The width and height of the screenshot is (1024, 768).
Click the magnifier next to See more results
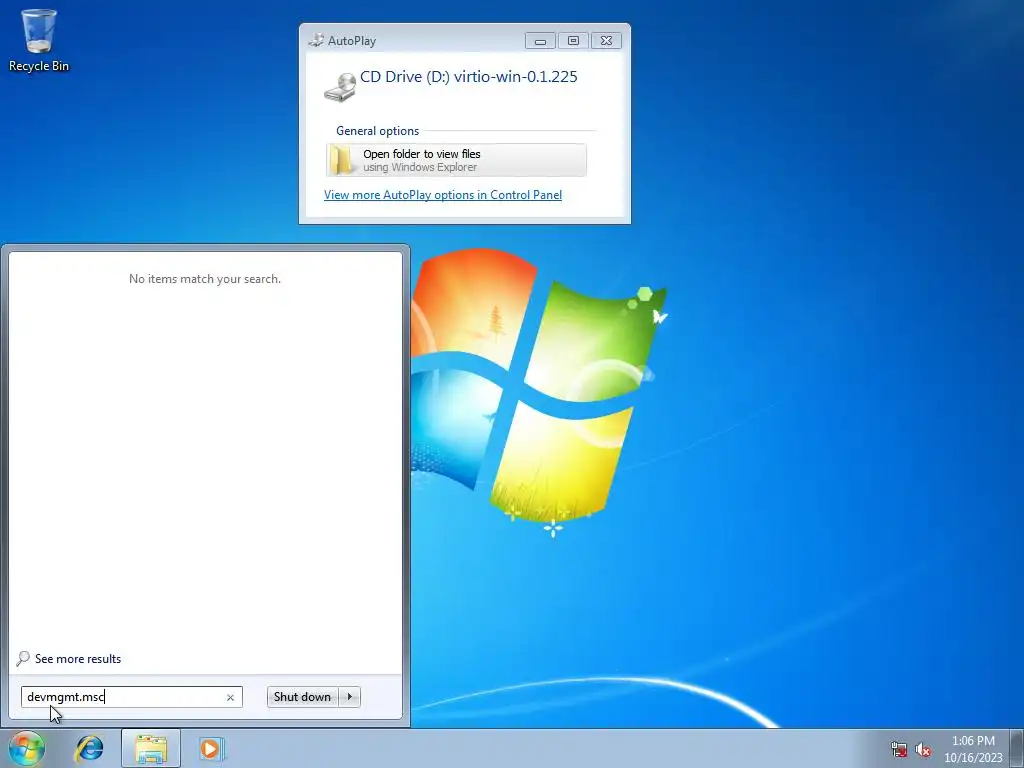coord(23,658)
